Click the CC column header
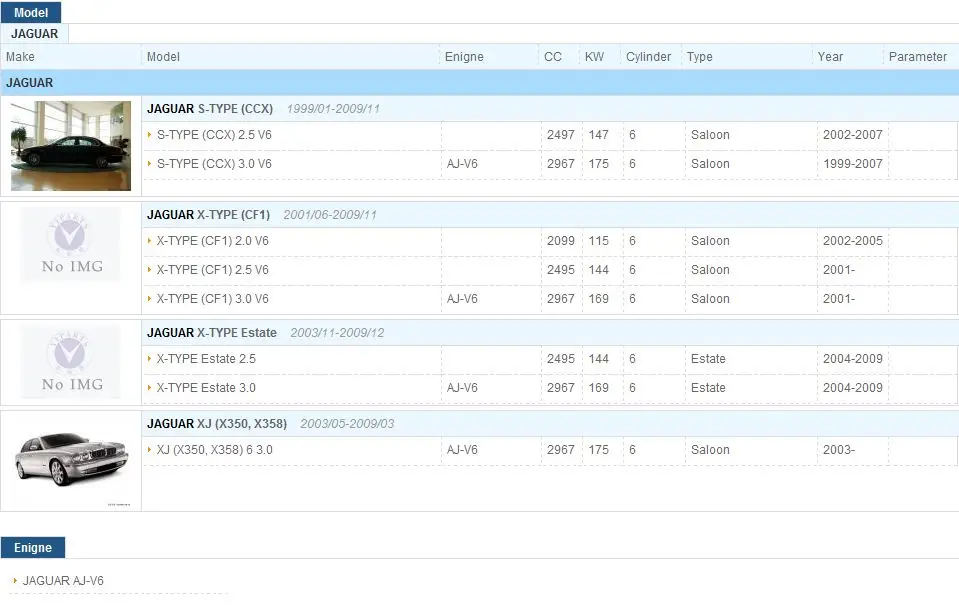This screenshot has height=616, width=959. 553,57
